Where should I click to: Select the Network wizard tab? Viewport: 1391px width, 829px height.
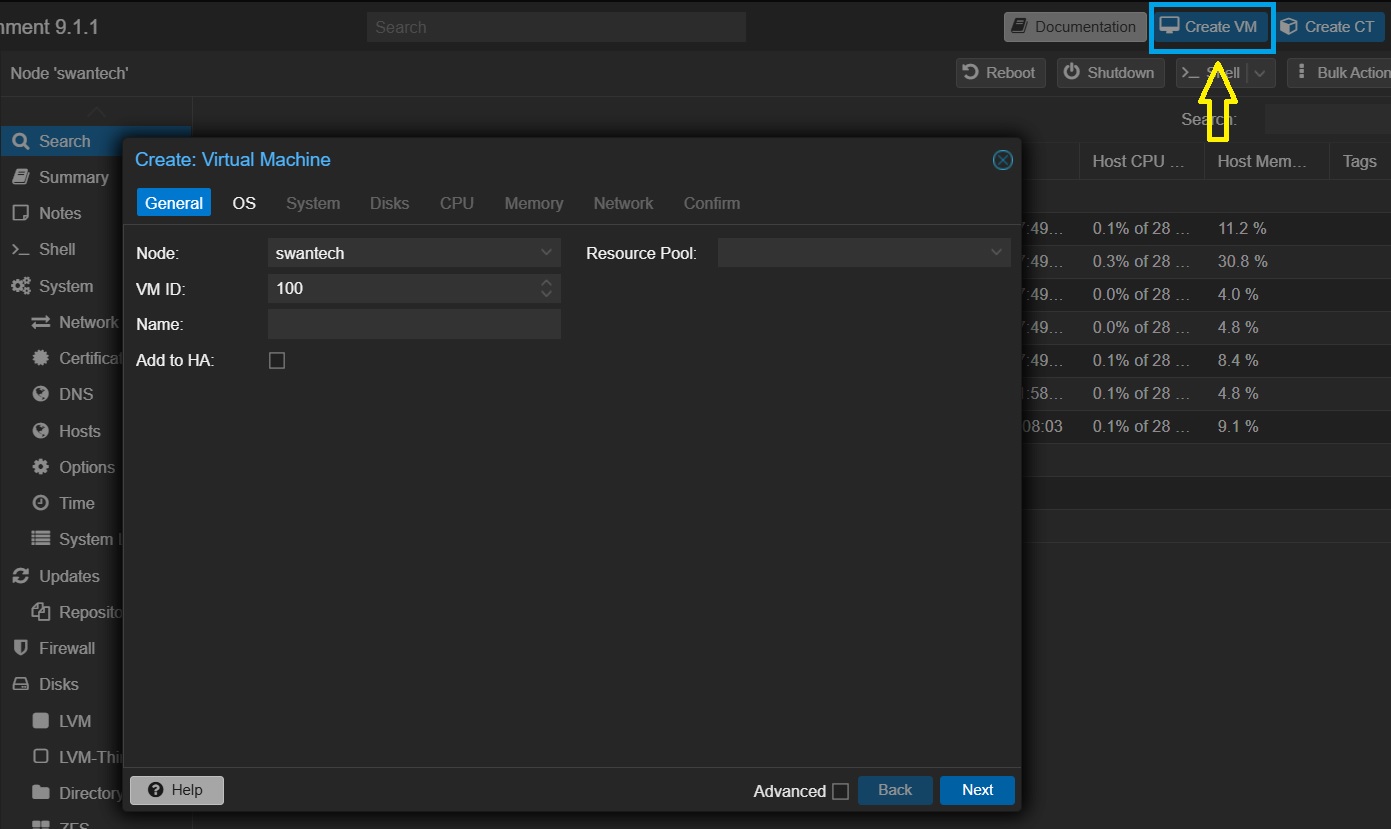(x=623, y=203)
